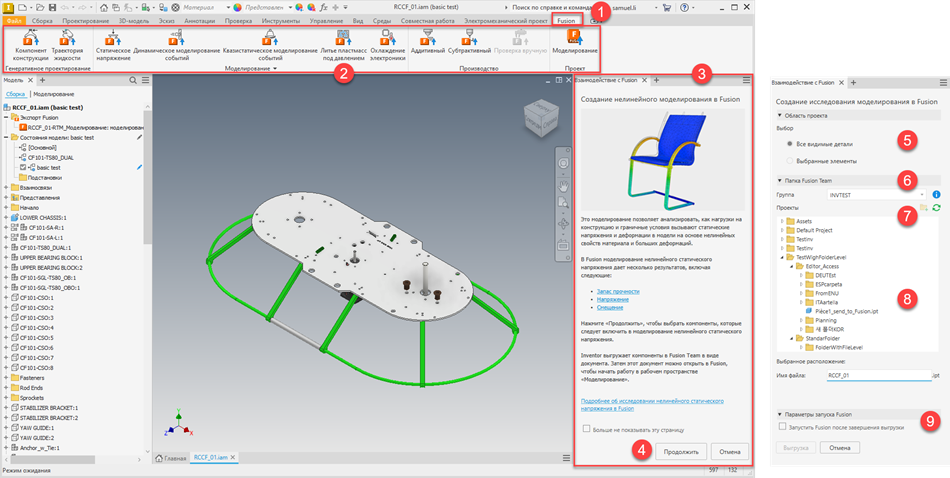950x478 pixels.
Task: Switch to the Fusion ribbon tab
Action: 566,21
